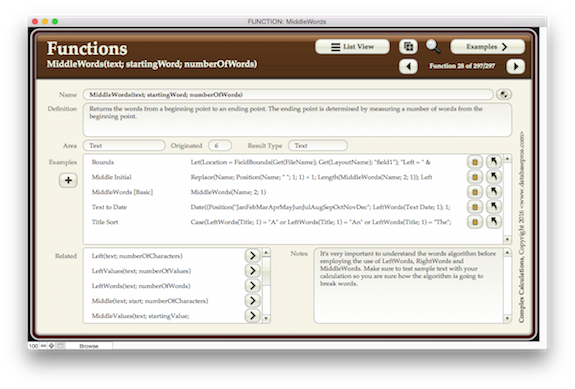The image size is (575, 389).
Task: Open the Browse mode pop-up menu
Action: [x=89, y=346]
